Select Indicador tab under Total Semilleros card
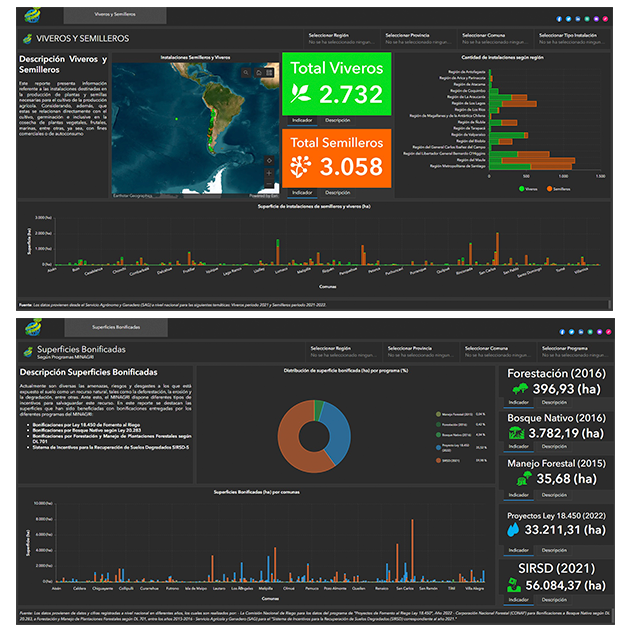630x630 pixels. coord(302,192)
